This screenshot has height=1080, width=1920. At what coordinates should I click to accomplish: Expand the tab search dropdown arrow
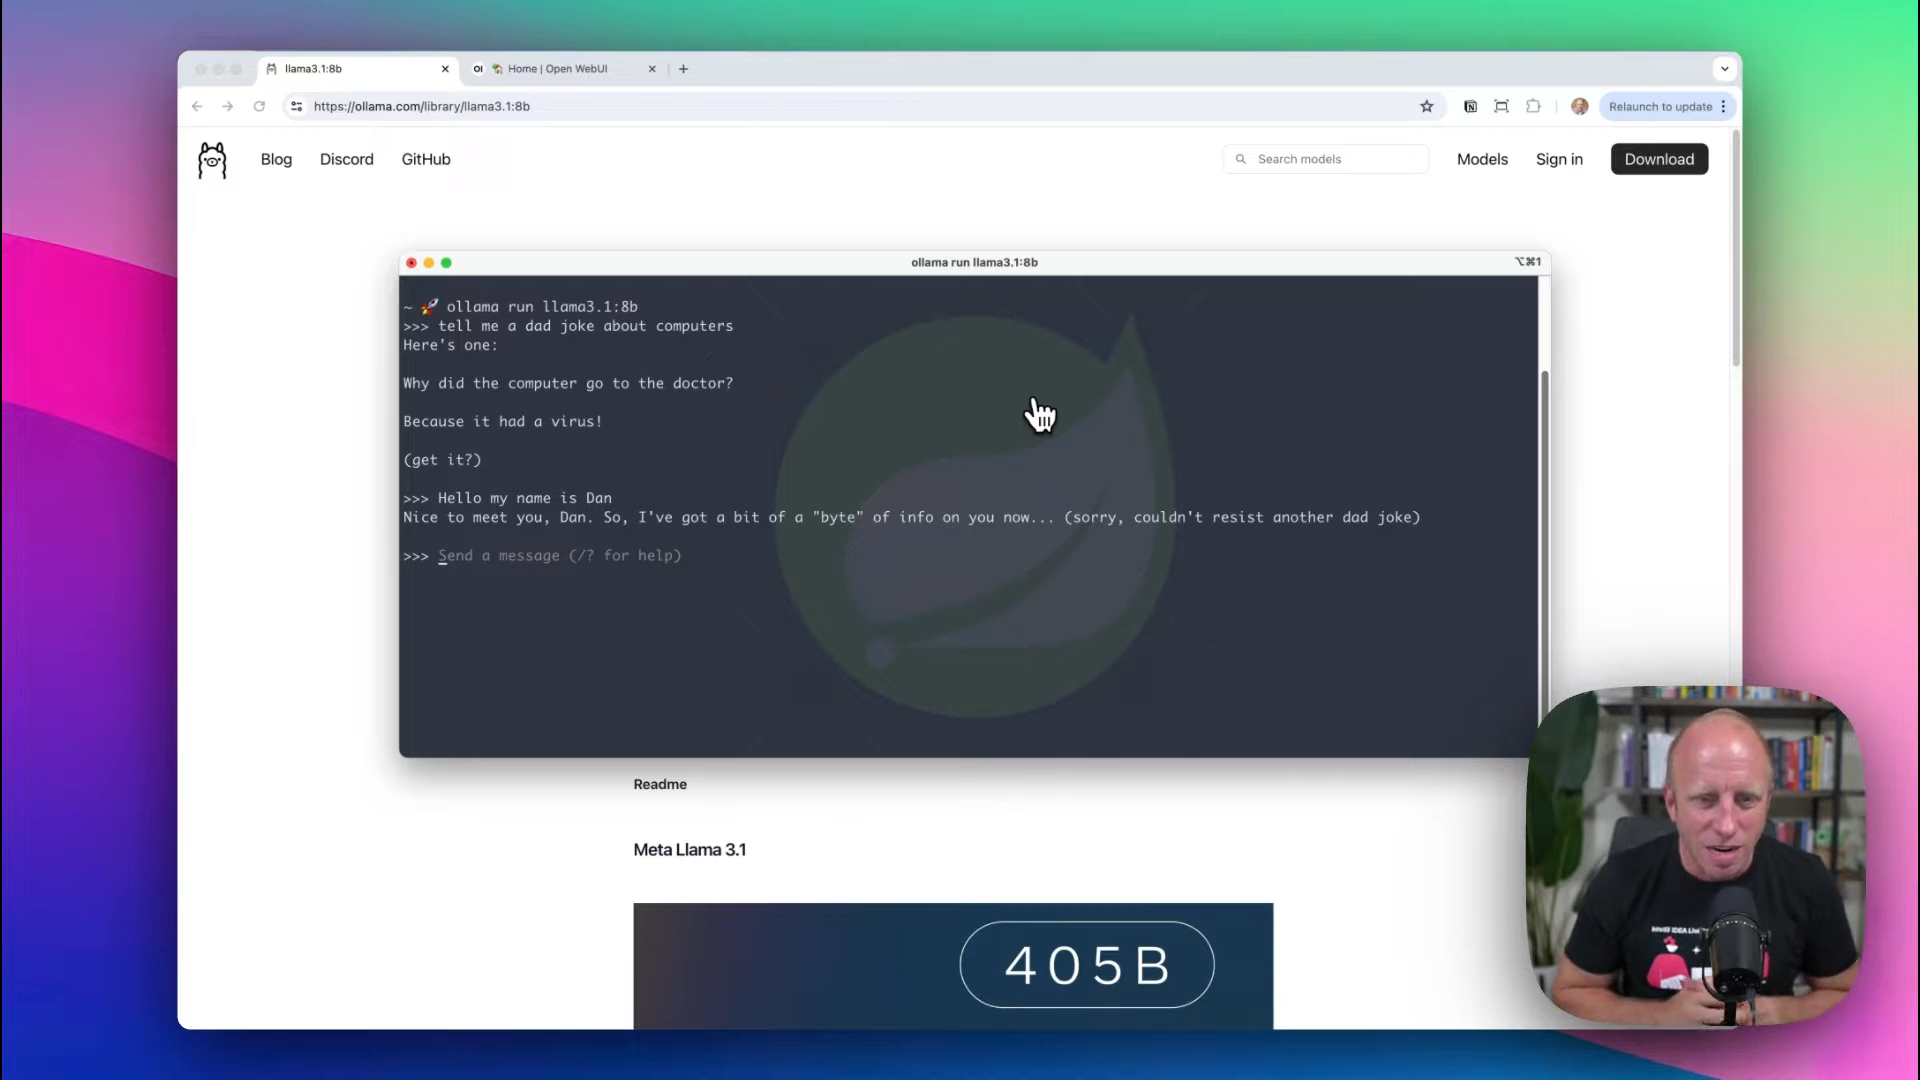pos(1724,69)
